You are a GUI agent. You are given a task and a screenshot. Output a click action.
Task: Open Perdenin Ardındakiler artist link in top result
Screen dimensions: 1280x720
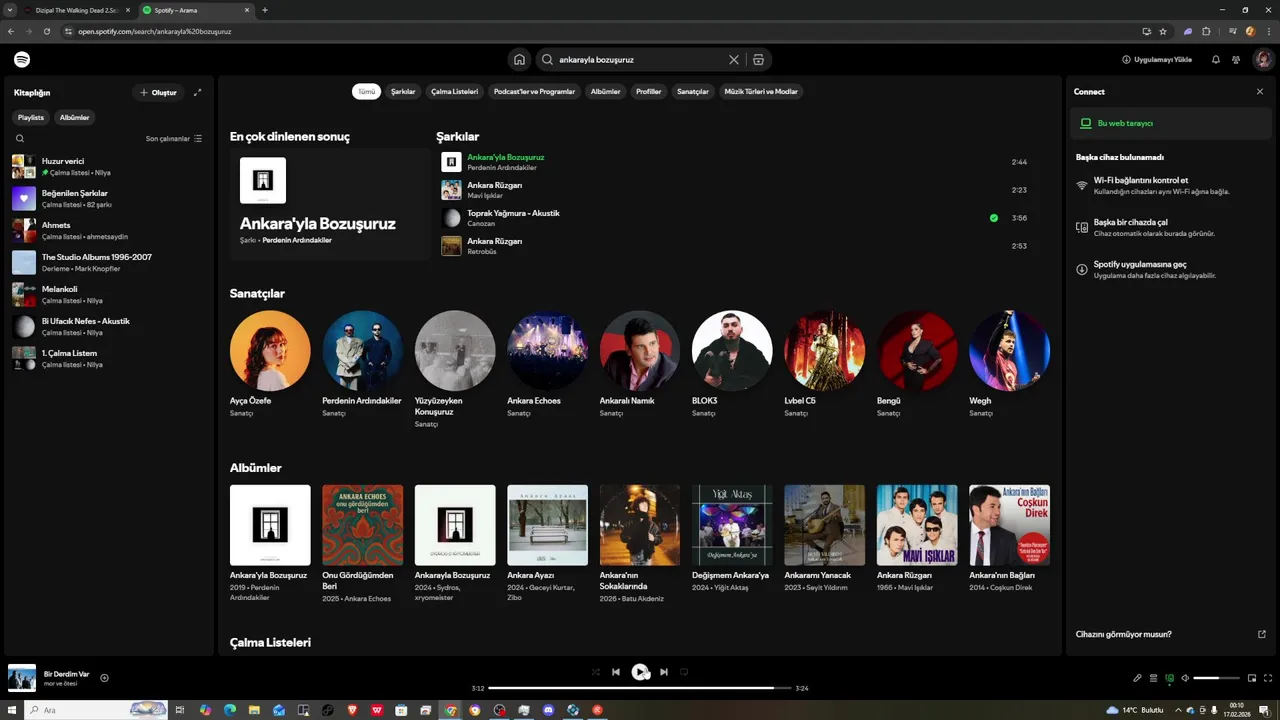(x=297, y=240)
